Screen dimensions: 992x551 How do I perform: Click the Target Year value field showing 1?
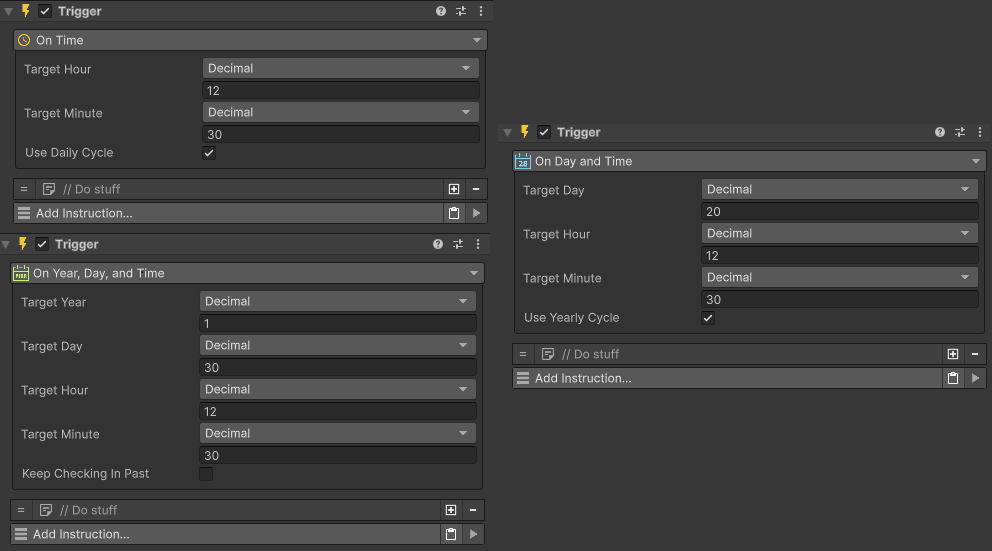[x=338, y=324]
